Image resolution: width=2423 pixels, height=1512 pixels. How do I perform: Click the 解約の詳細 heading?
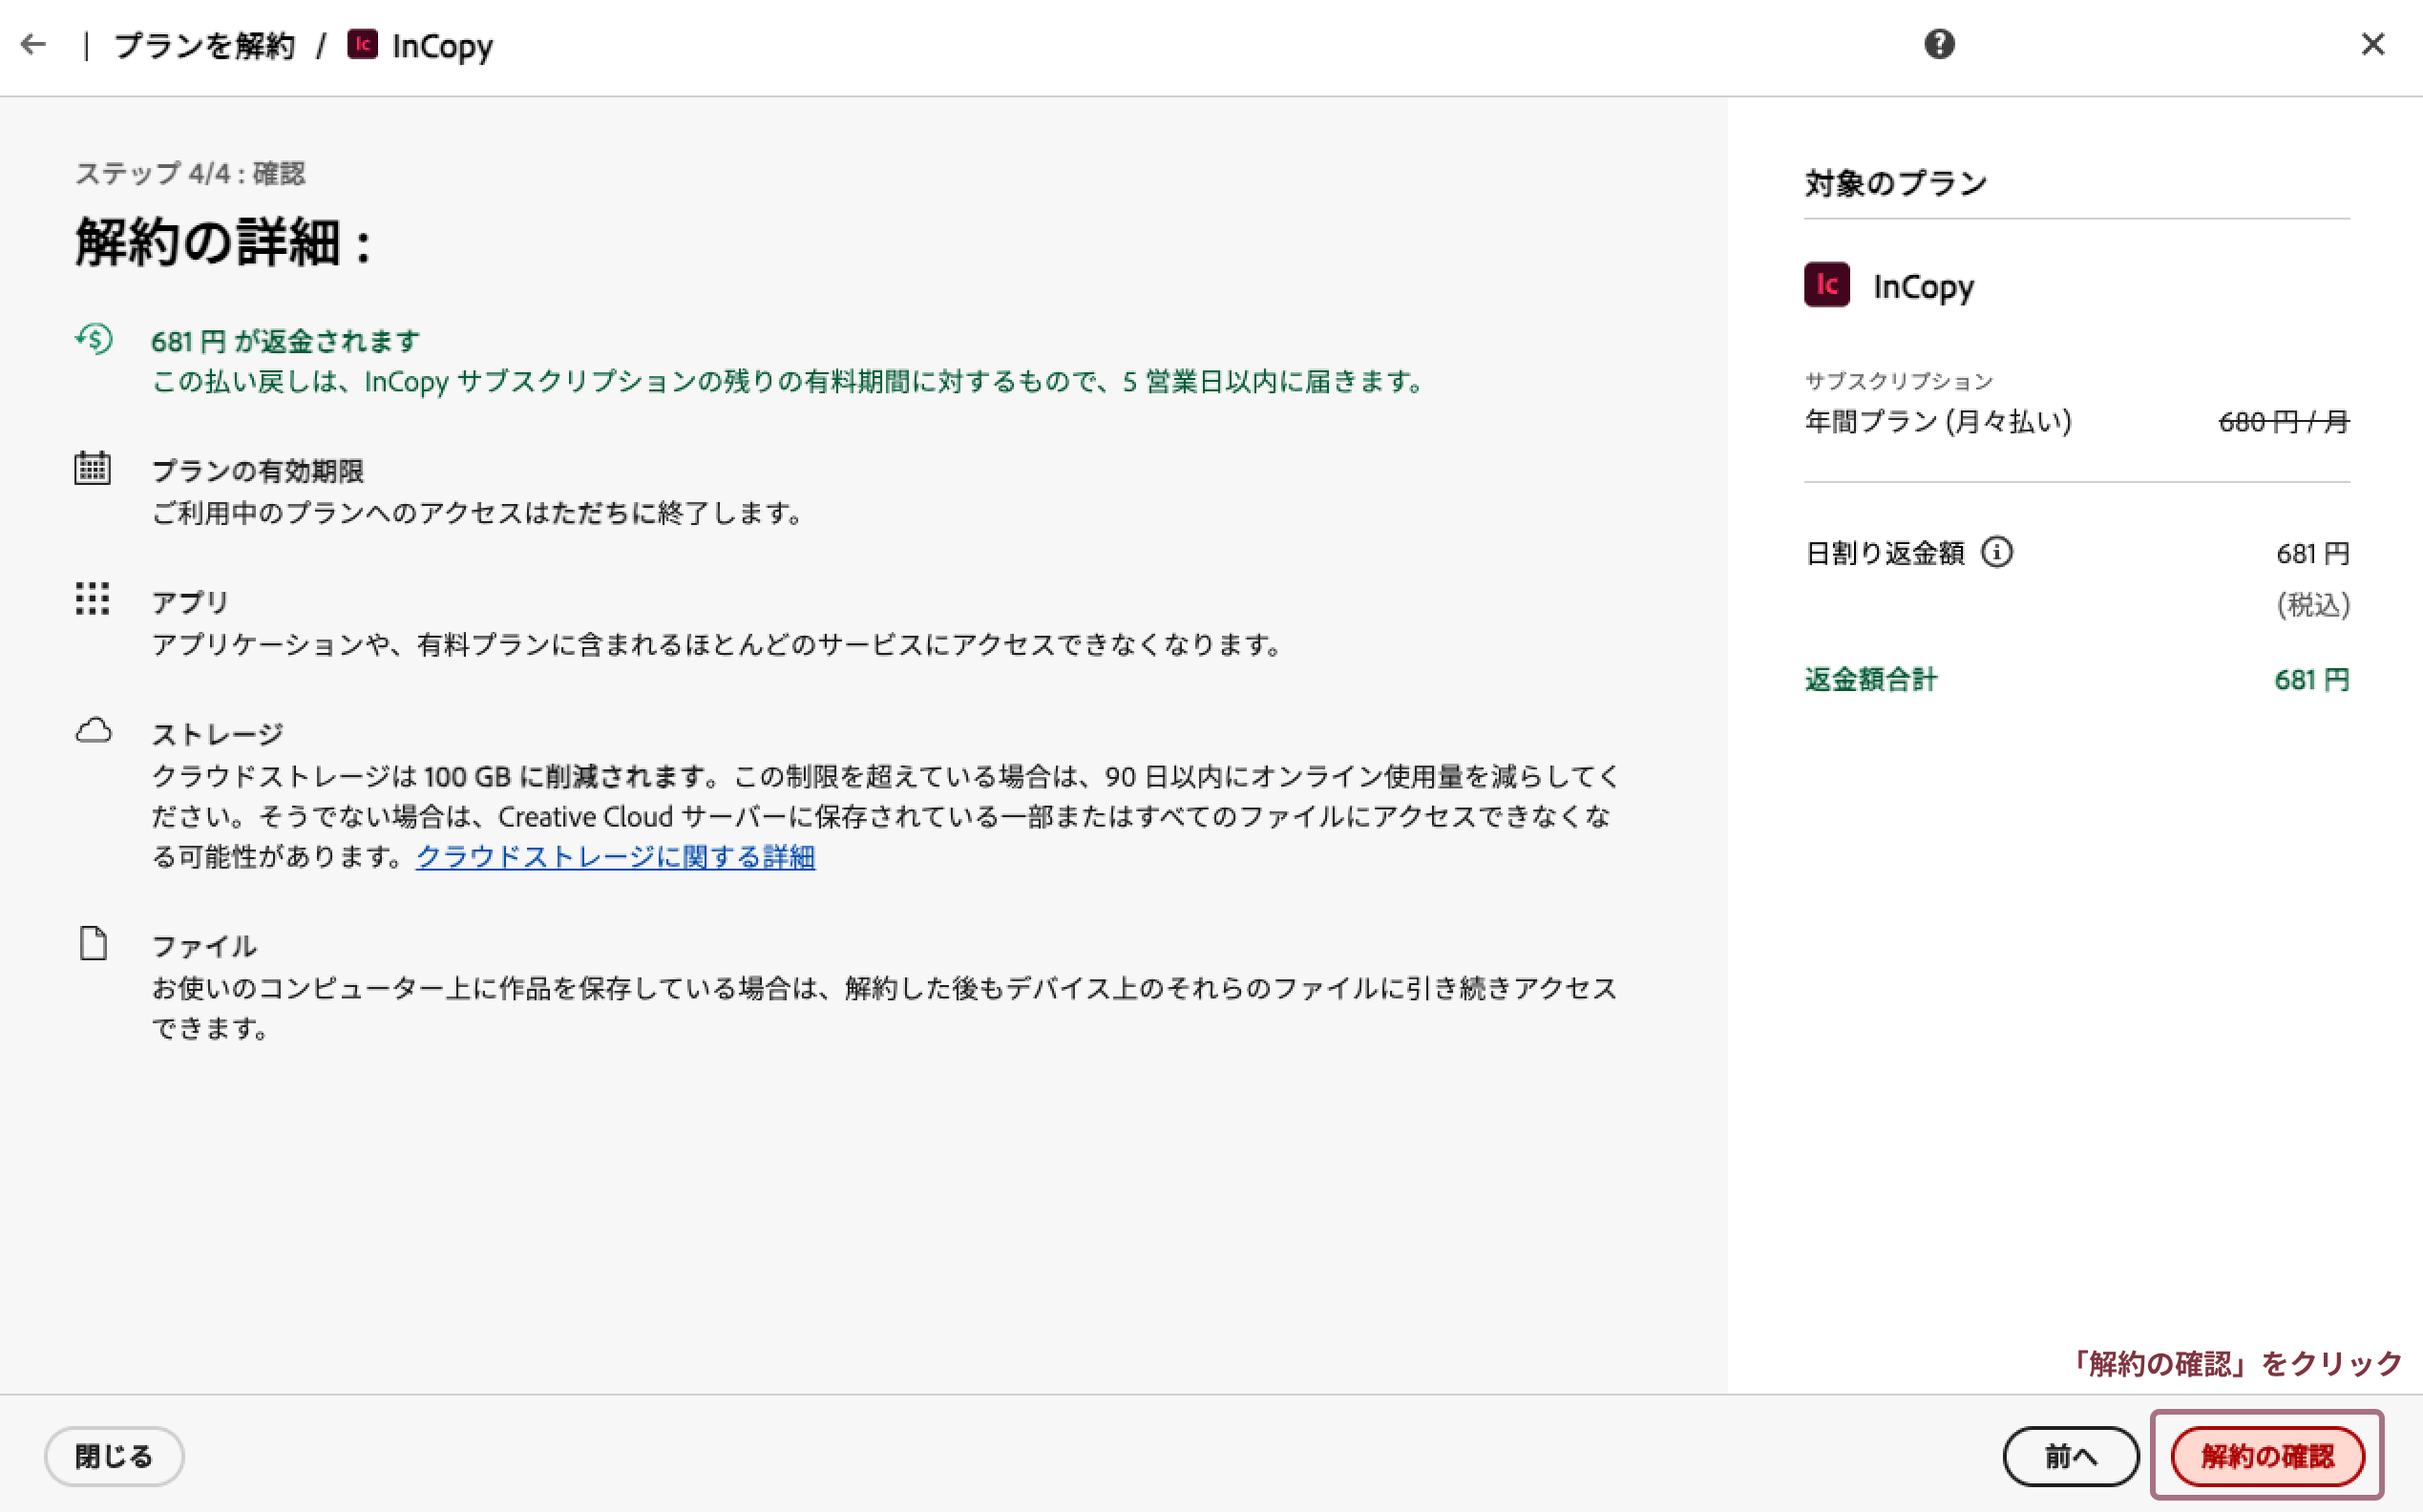click(225, 242)
